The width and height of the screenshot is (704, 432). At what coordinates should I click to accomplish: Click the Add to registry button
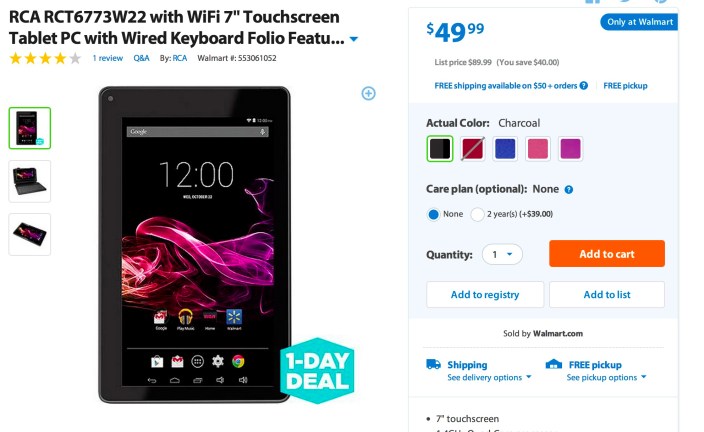point(485,295)
